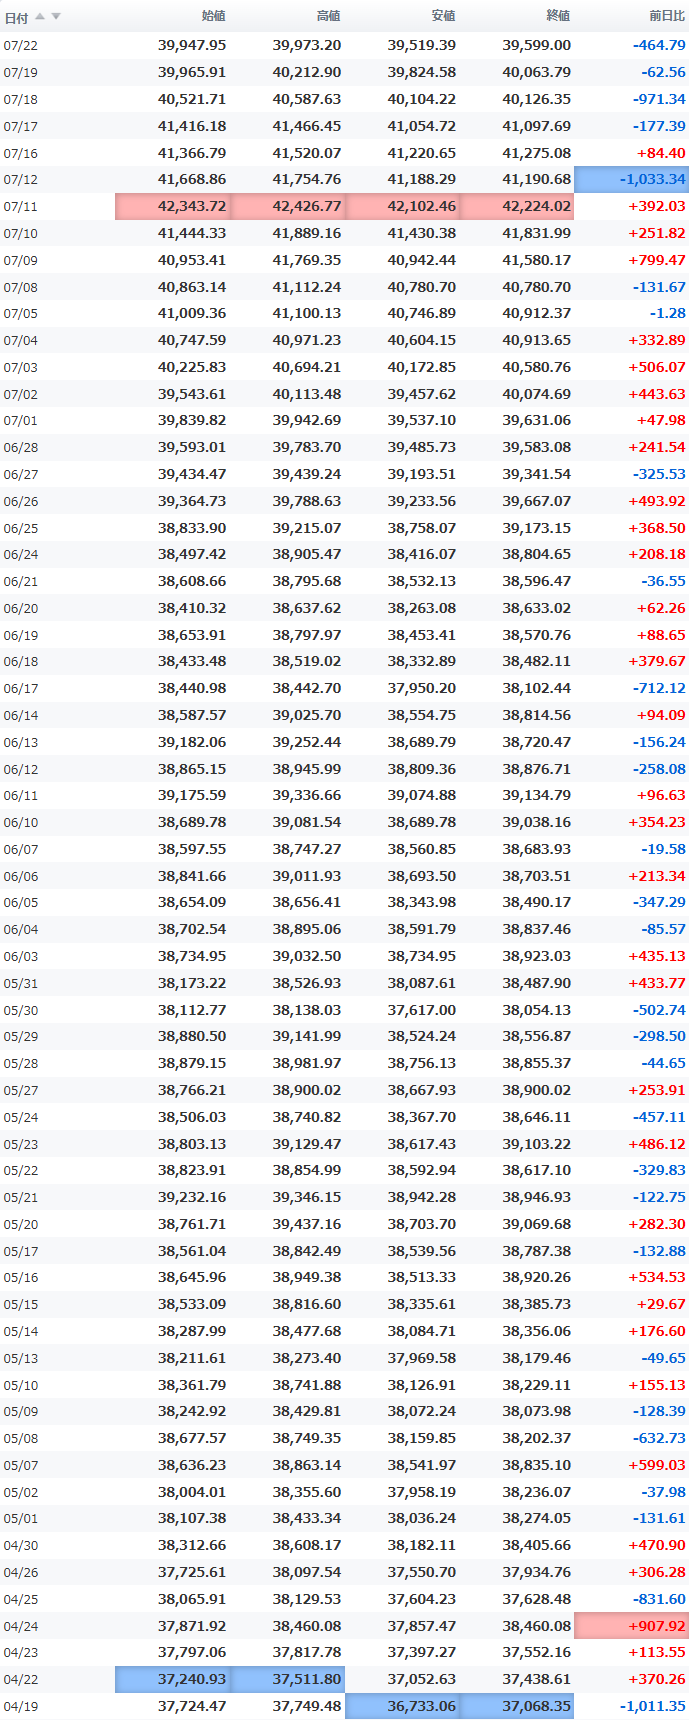The image size is (689, 1720).
Task: Select the 06/03 change +435.13
Action: tap(657, 956)
